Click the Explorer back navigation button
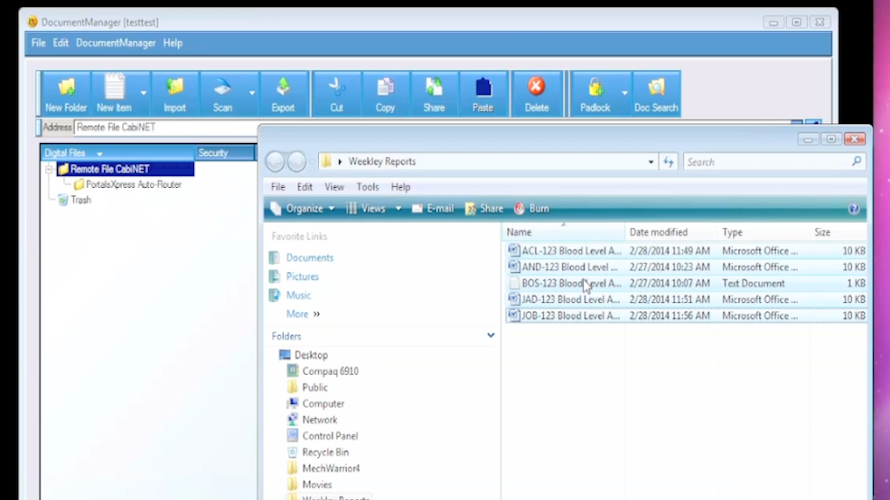This screenshot has height=500, width=890. point(275,162)
